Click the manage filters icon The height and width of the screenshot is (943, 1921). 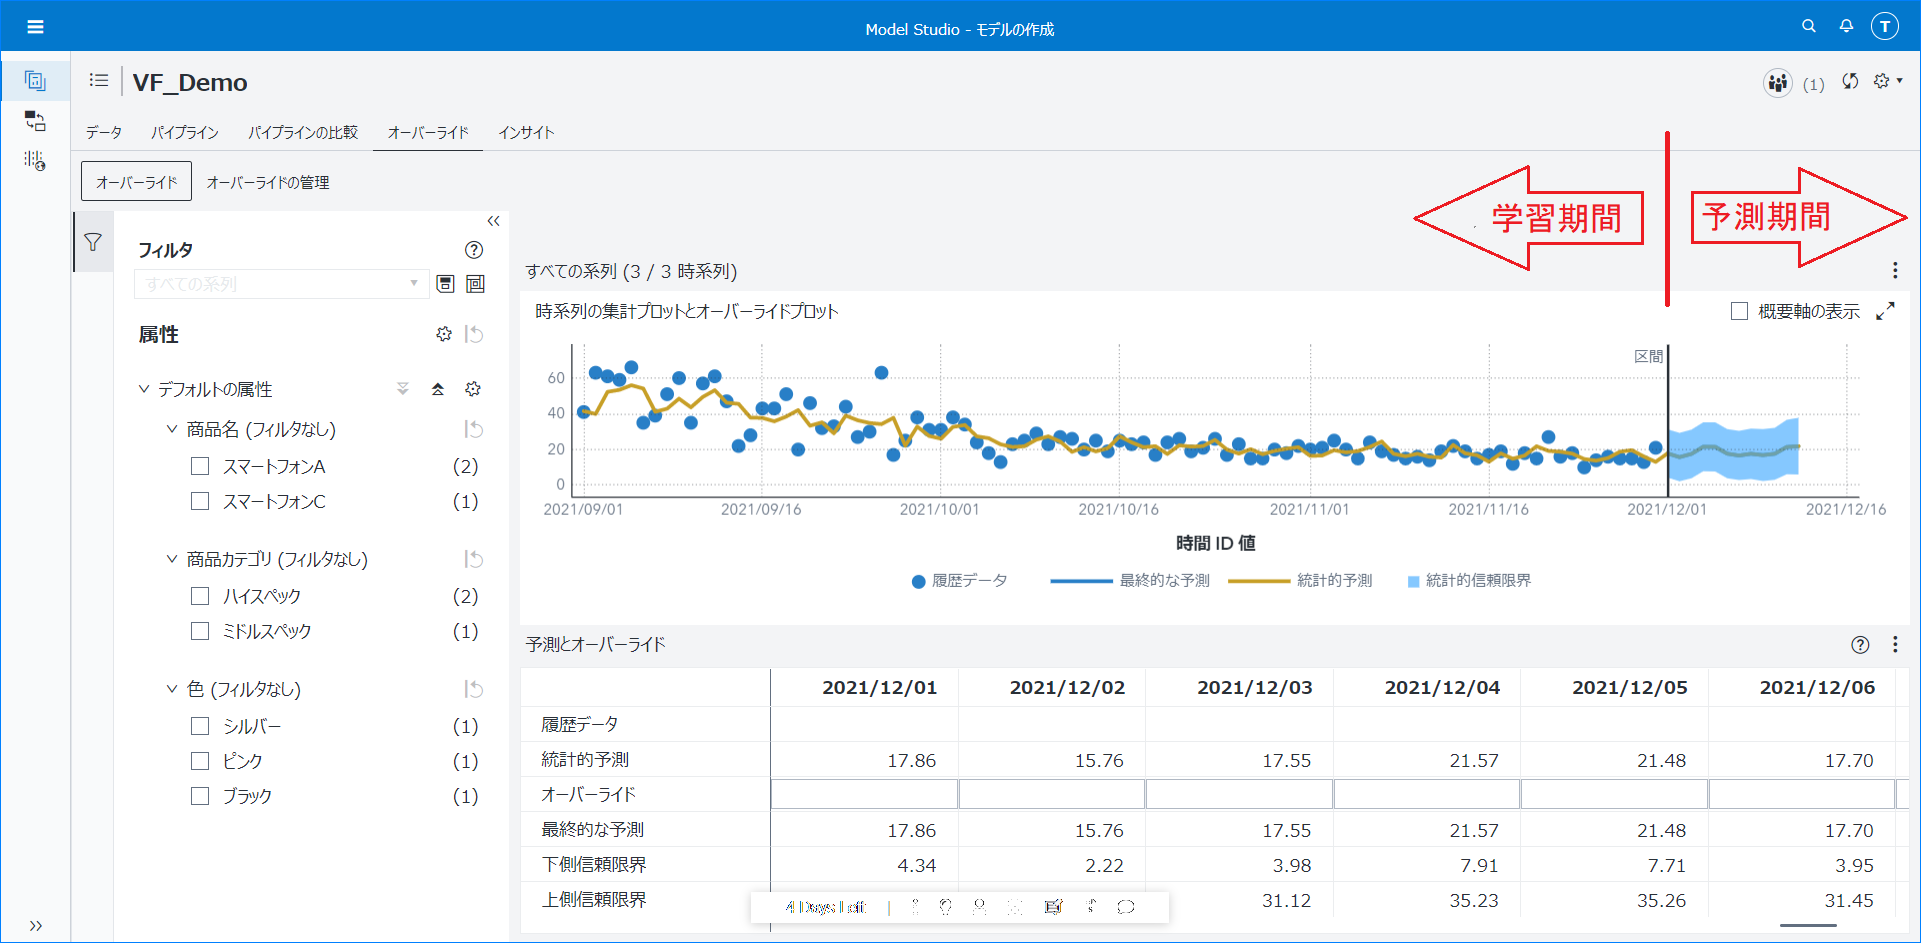(475, 284)
